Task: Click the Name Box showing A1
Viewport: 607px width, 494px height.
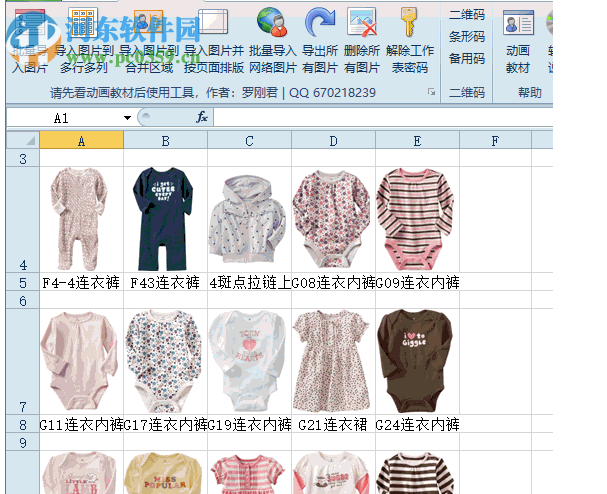Action: (62, 118)
